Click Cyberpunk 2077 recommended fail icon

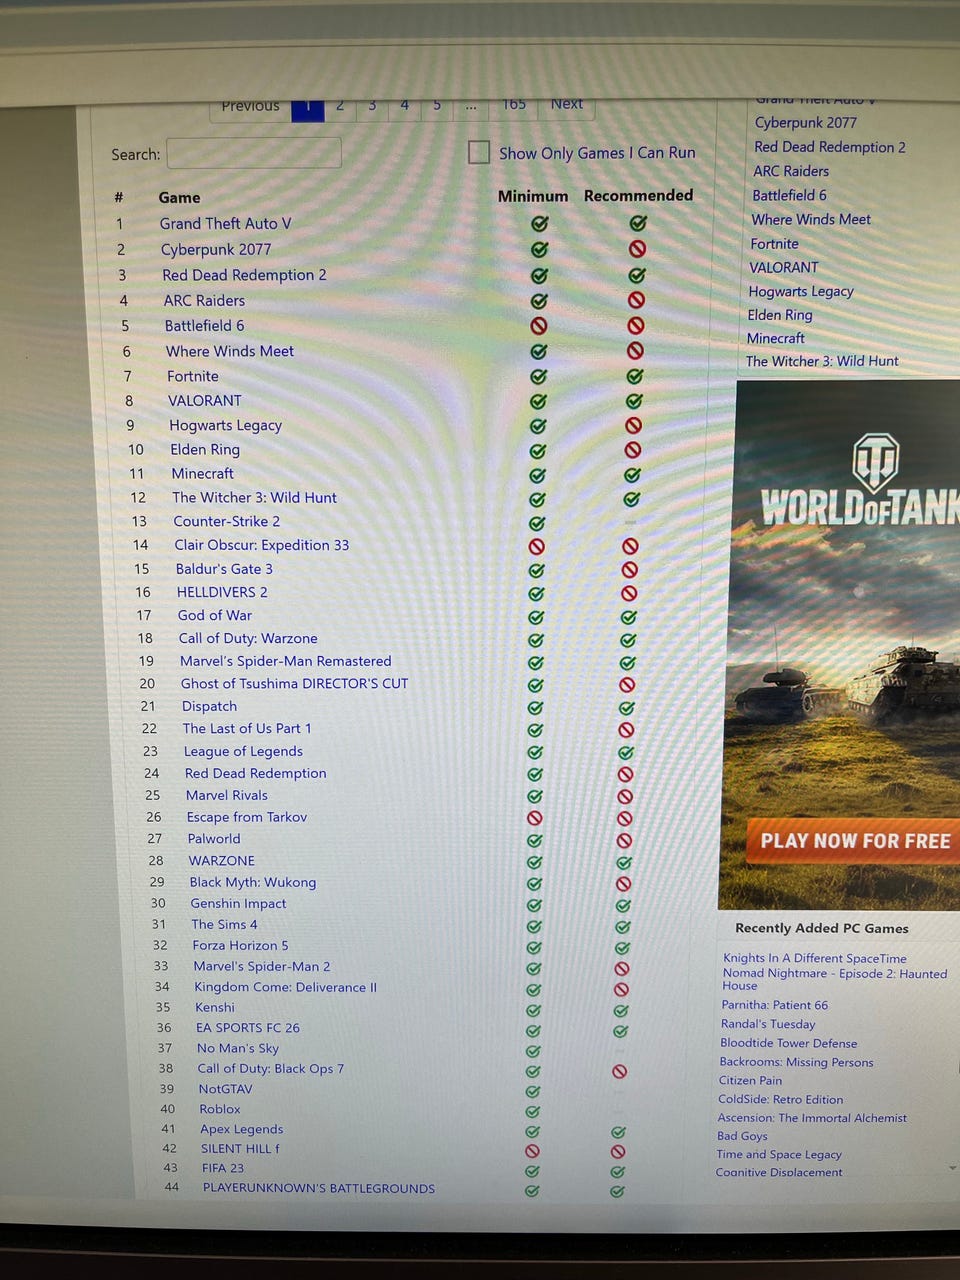tap(637, 248)
